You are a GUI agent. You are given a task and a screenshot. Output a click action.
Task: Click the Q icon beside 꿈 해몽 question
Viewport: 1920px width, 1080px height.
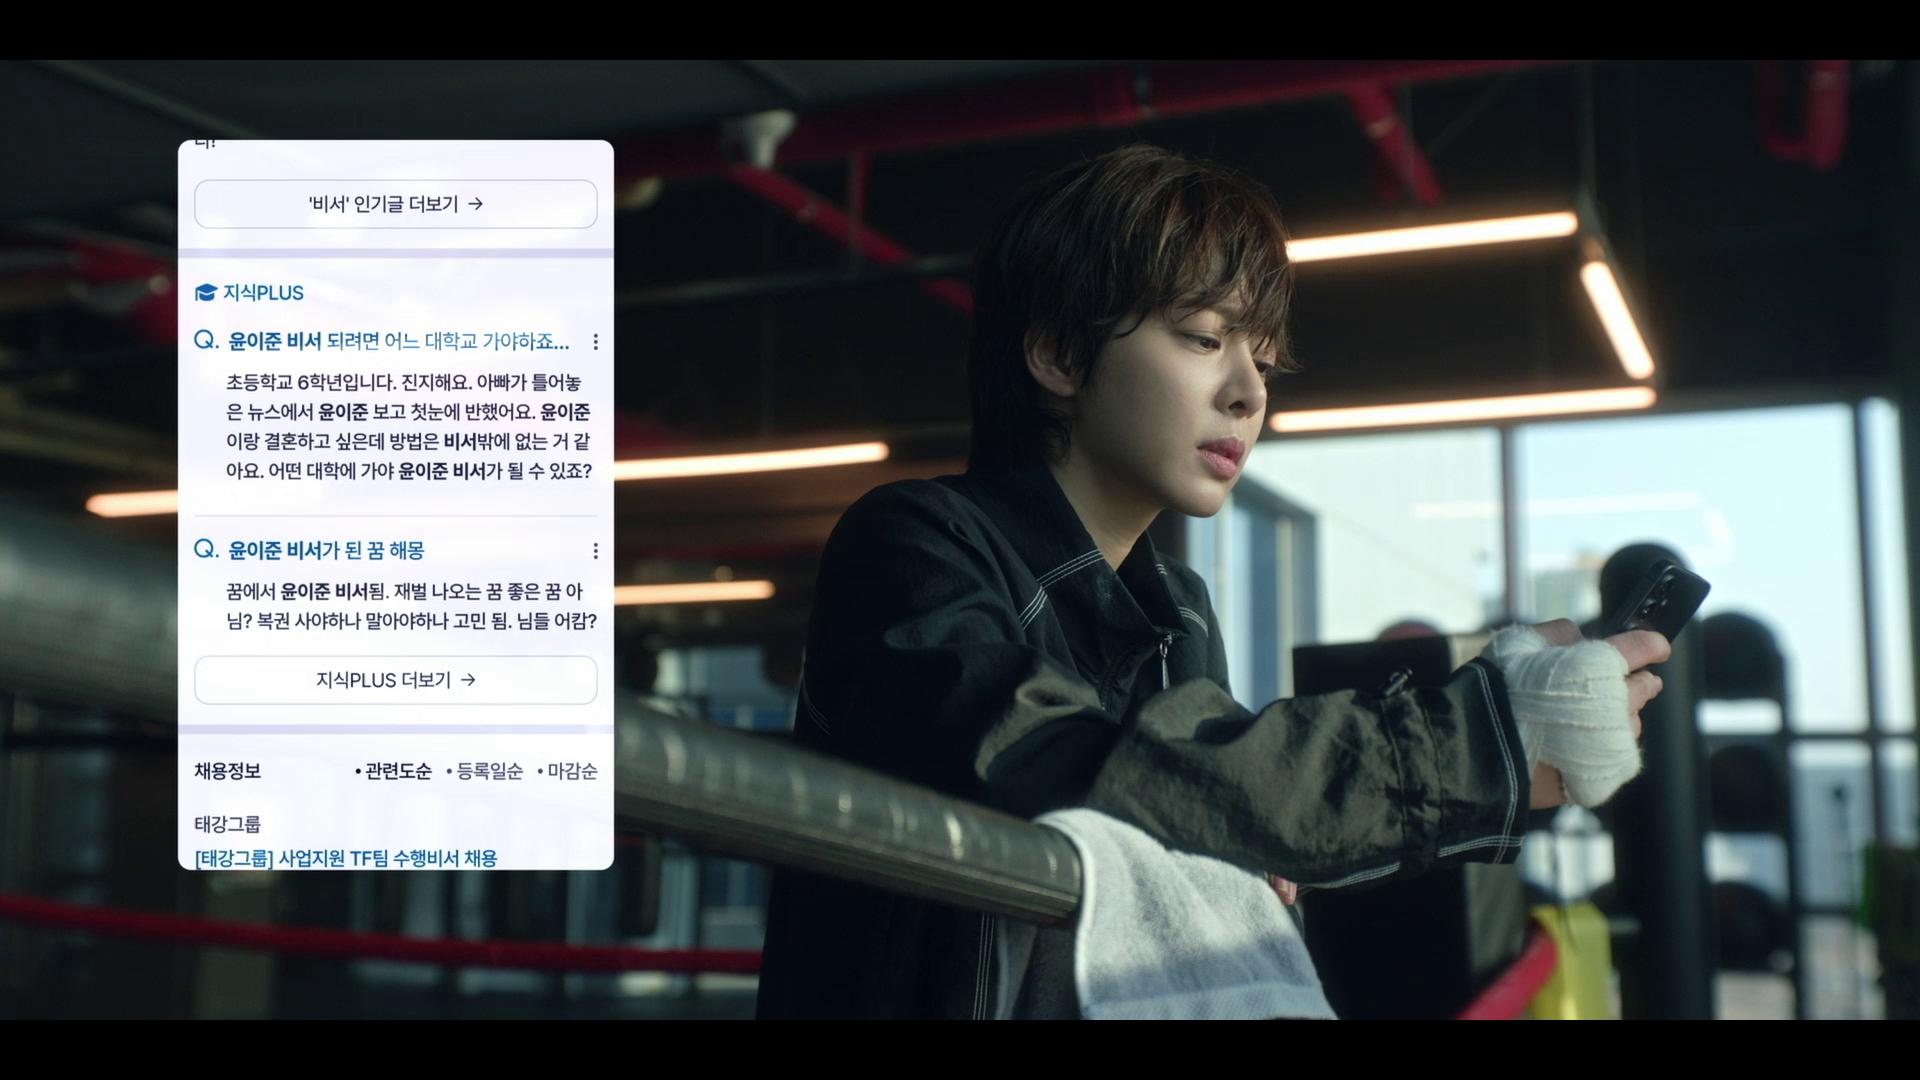(x=206, y=550)
